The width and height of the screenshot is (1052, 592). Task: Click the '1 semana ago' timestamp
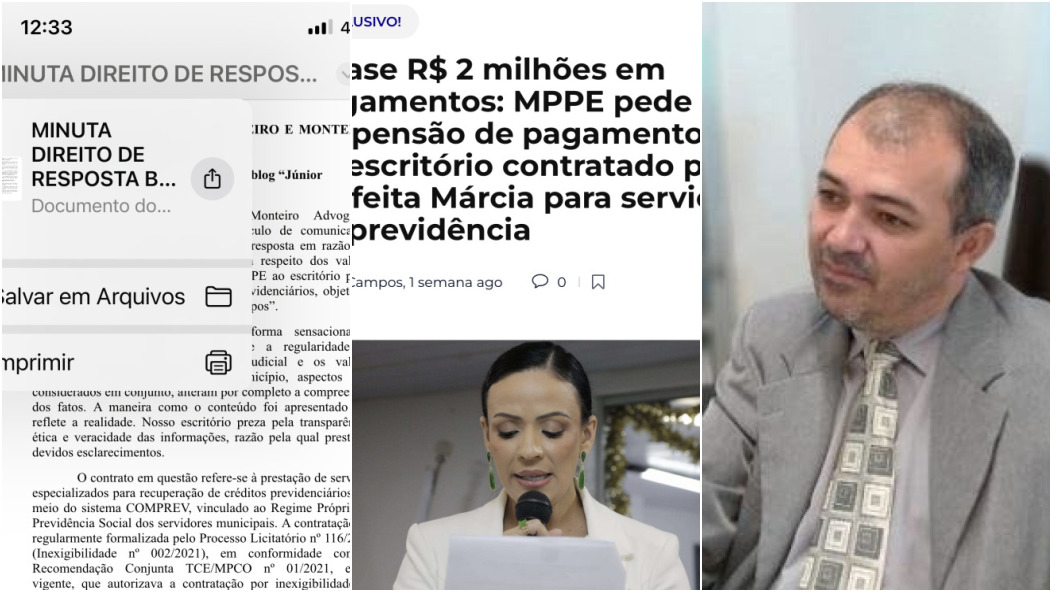pos(456,283)
